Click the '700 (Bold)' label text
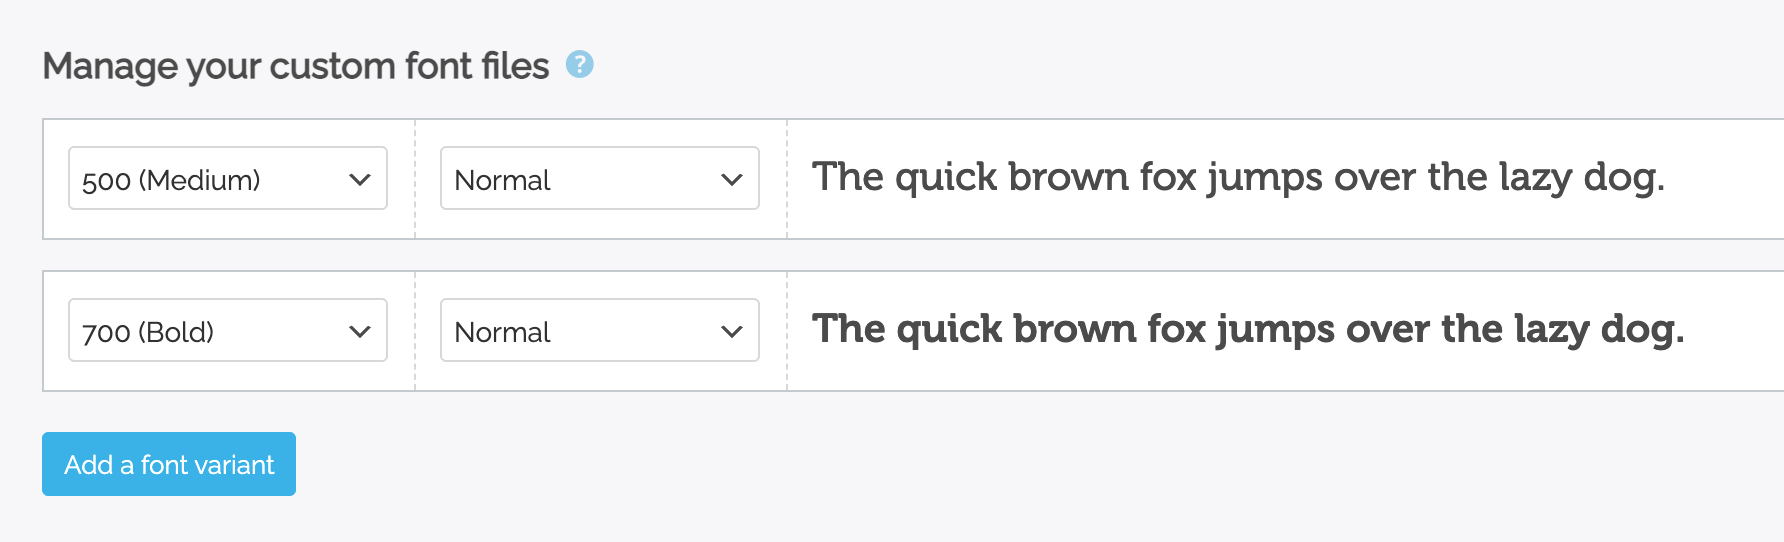Screen dimensions: 1784x542 [x=148, y=333]
